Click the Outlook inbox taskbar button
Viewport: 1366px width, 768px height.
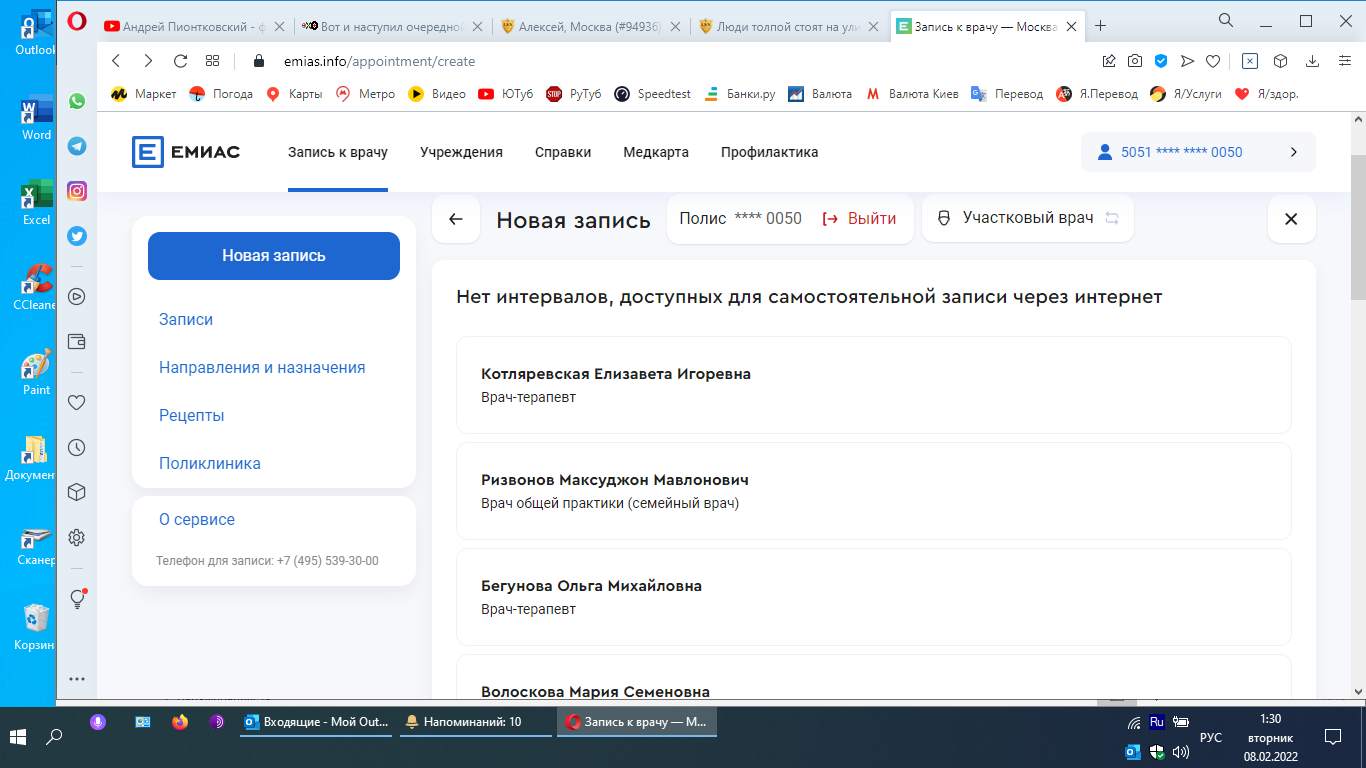pyautogui.click(x=317, y=721)
